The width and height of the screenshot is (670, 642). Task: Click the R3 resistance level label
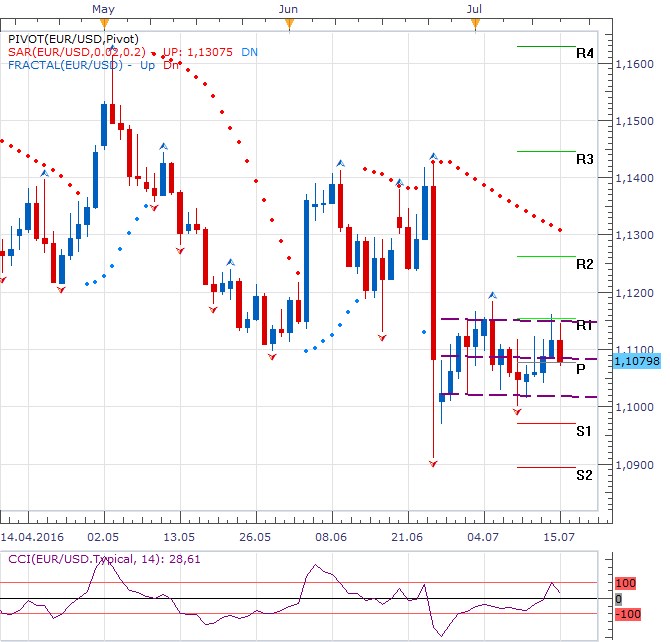coord(585,159)
